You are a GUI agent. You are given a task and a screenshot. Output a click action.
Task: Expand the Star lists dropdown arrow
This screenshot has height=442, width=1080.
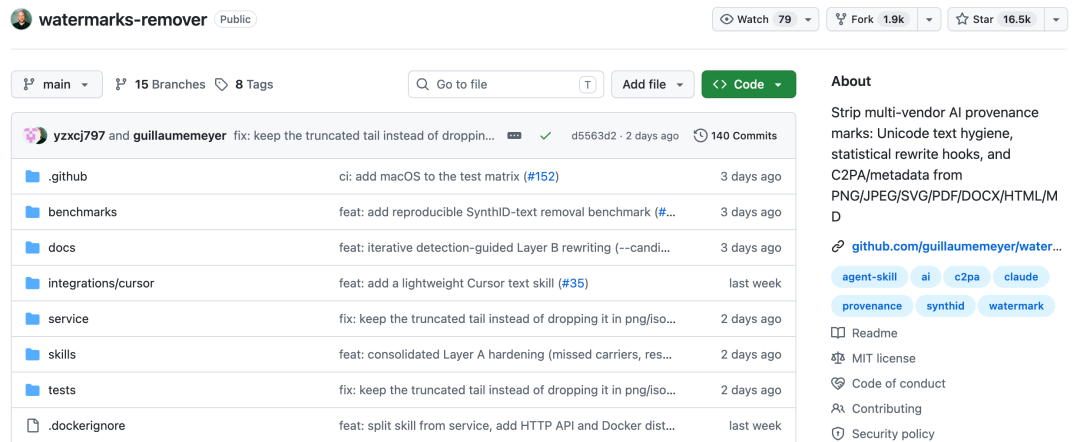tap(1056, 19)
